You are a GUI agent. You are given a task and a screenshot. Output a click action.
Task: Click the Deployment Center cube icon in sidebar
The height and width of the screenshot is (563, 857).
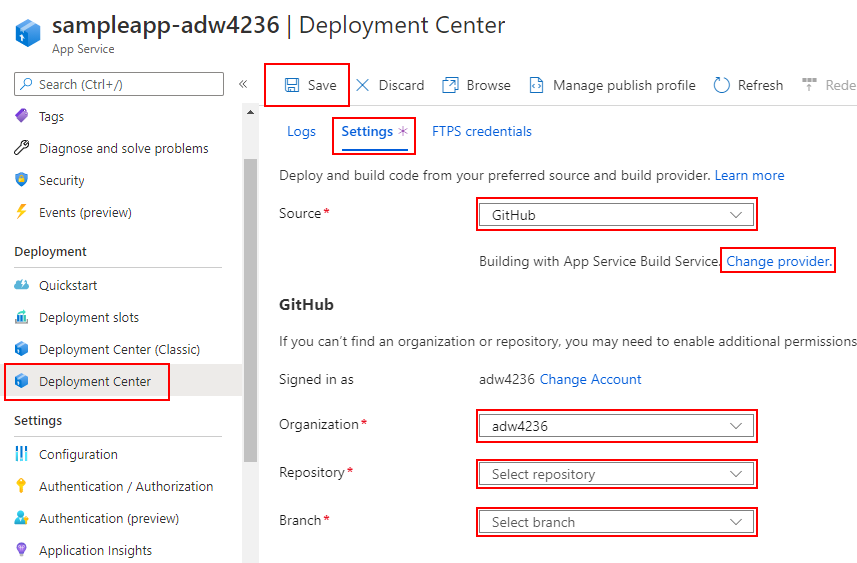point(21,381)
